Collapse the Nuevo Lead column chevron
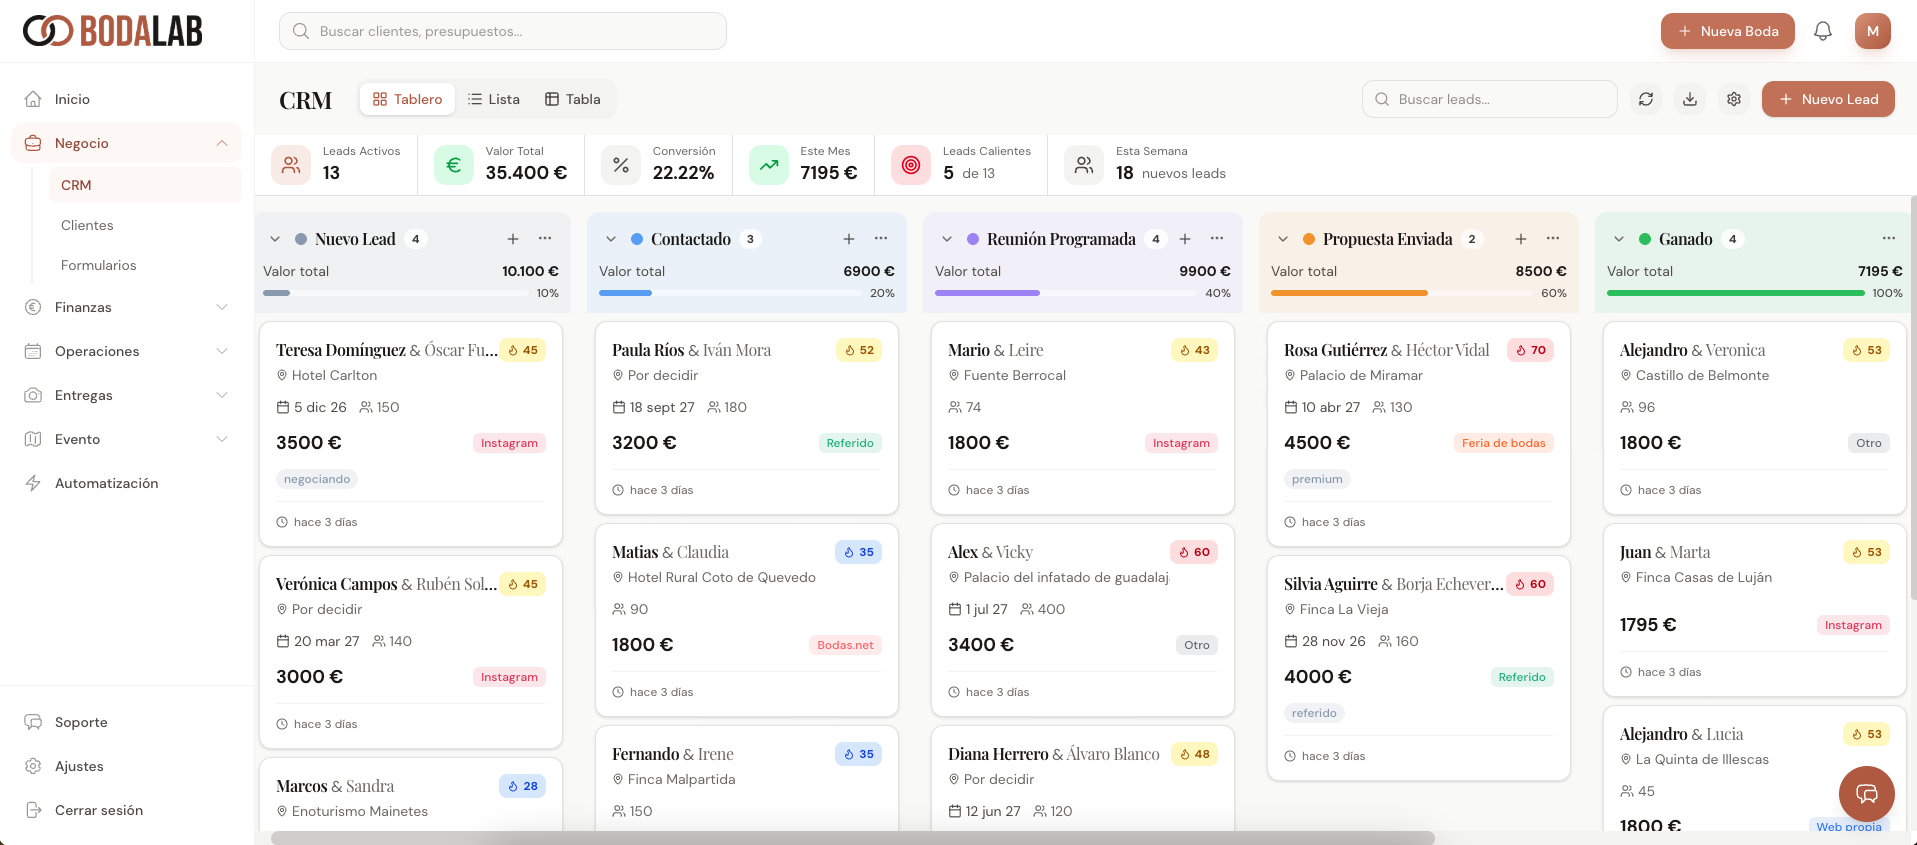The width and height of the screenshot is (1917, 845). click(275, 239)
